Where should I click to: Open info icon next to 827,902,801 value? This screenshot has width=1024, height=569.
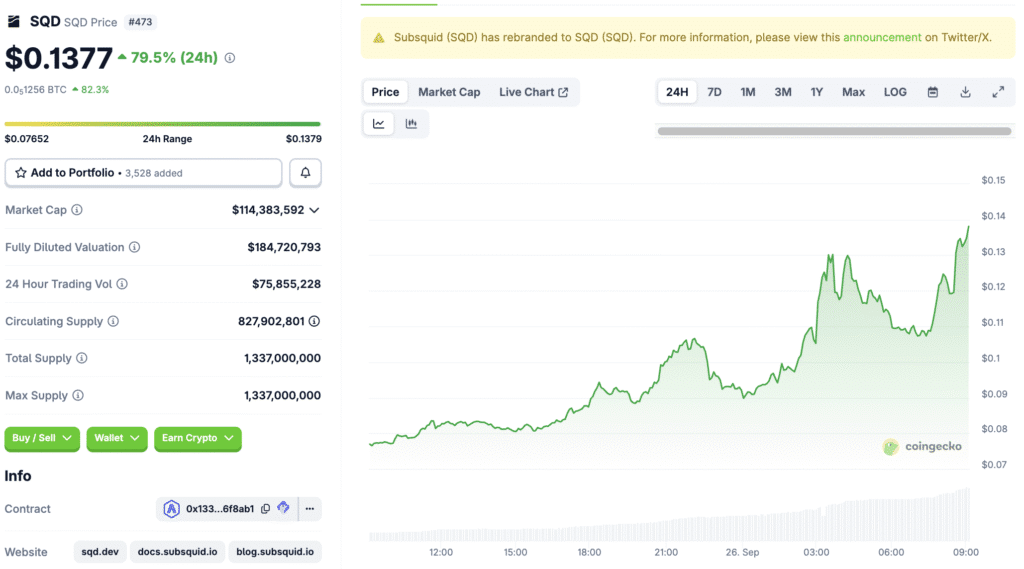coord(314,321)
